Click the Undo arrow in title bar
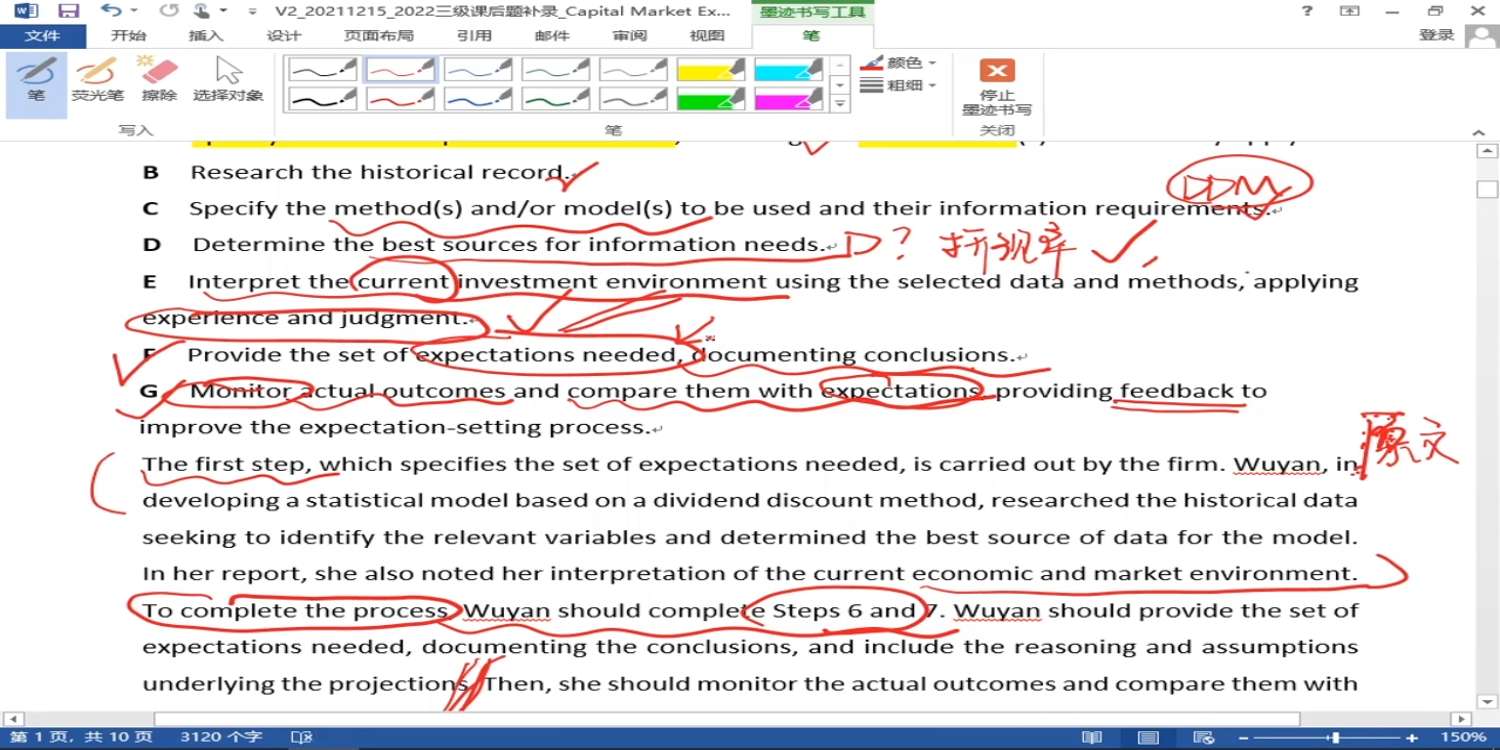Image resolution: width=1500 pixels, height=750 pixels. tap(111, 11)
